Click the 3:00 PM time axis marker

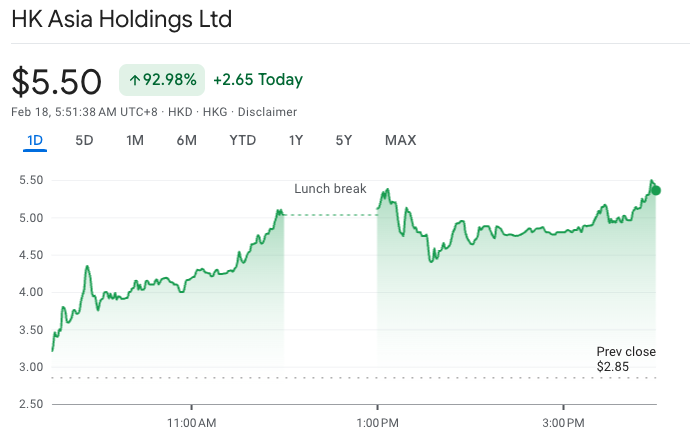(563, 423)
